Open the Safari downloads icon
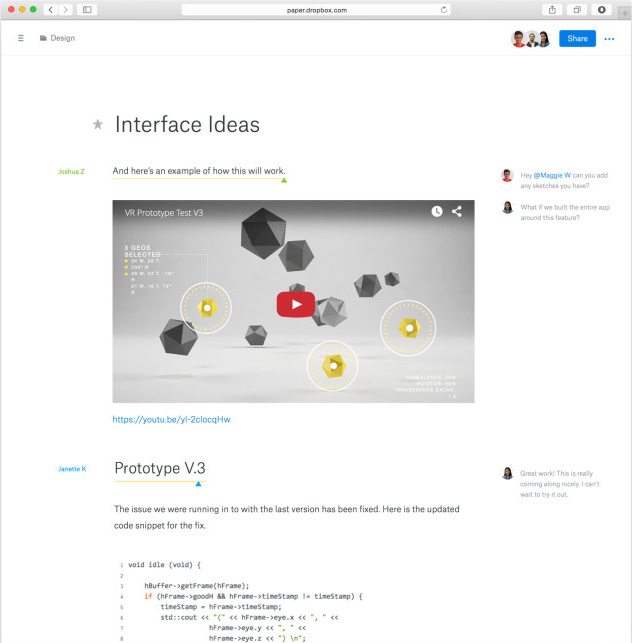Viewport: 632px width, 643px height. pyautogui.click(x=602, y=10)
